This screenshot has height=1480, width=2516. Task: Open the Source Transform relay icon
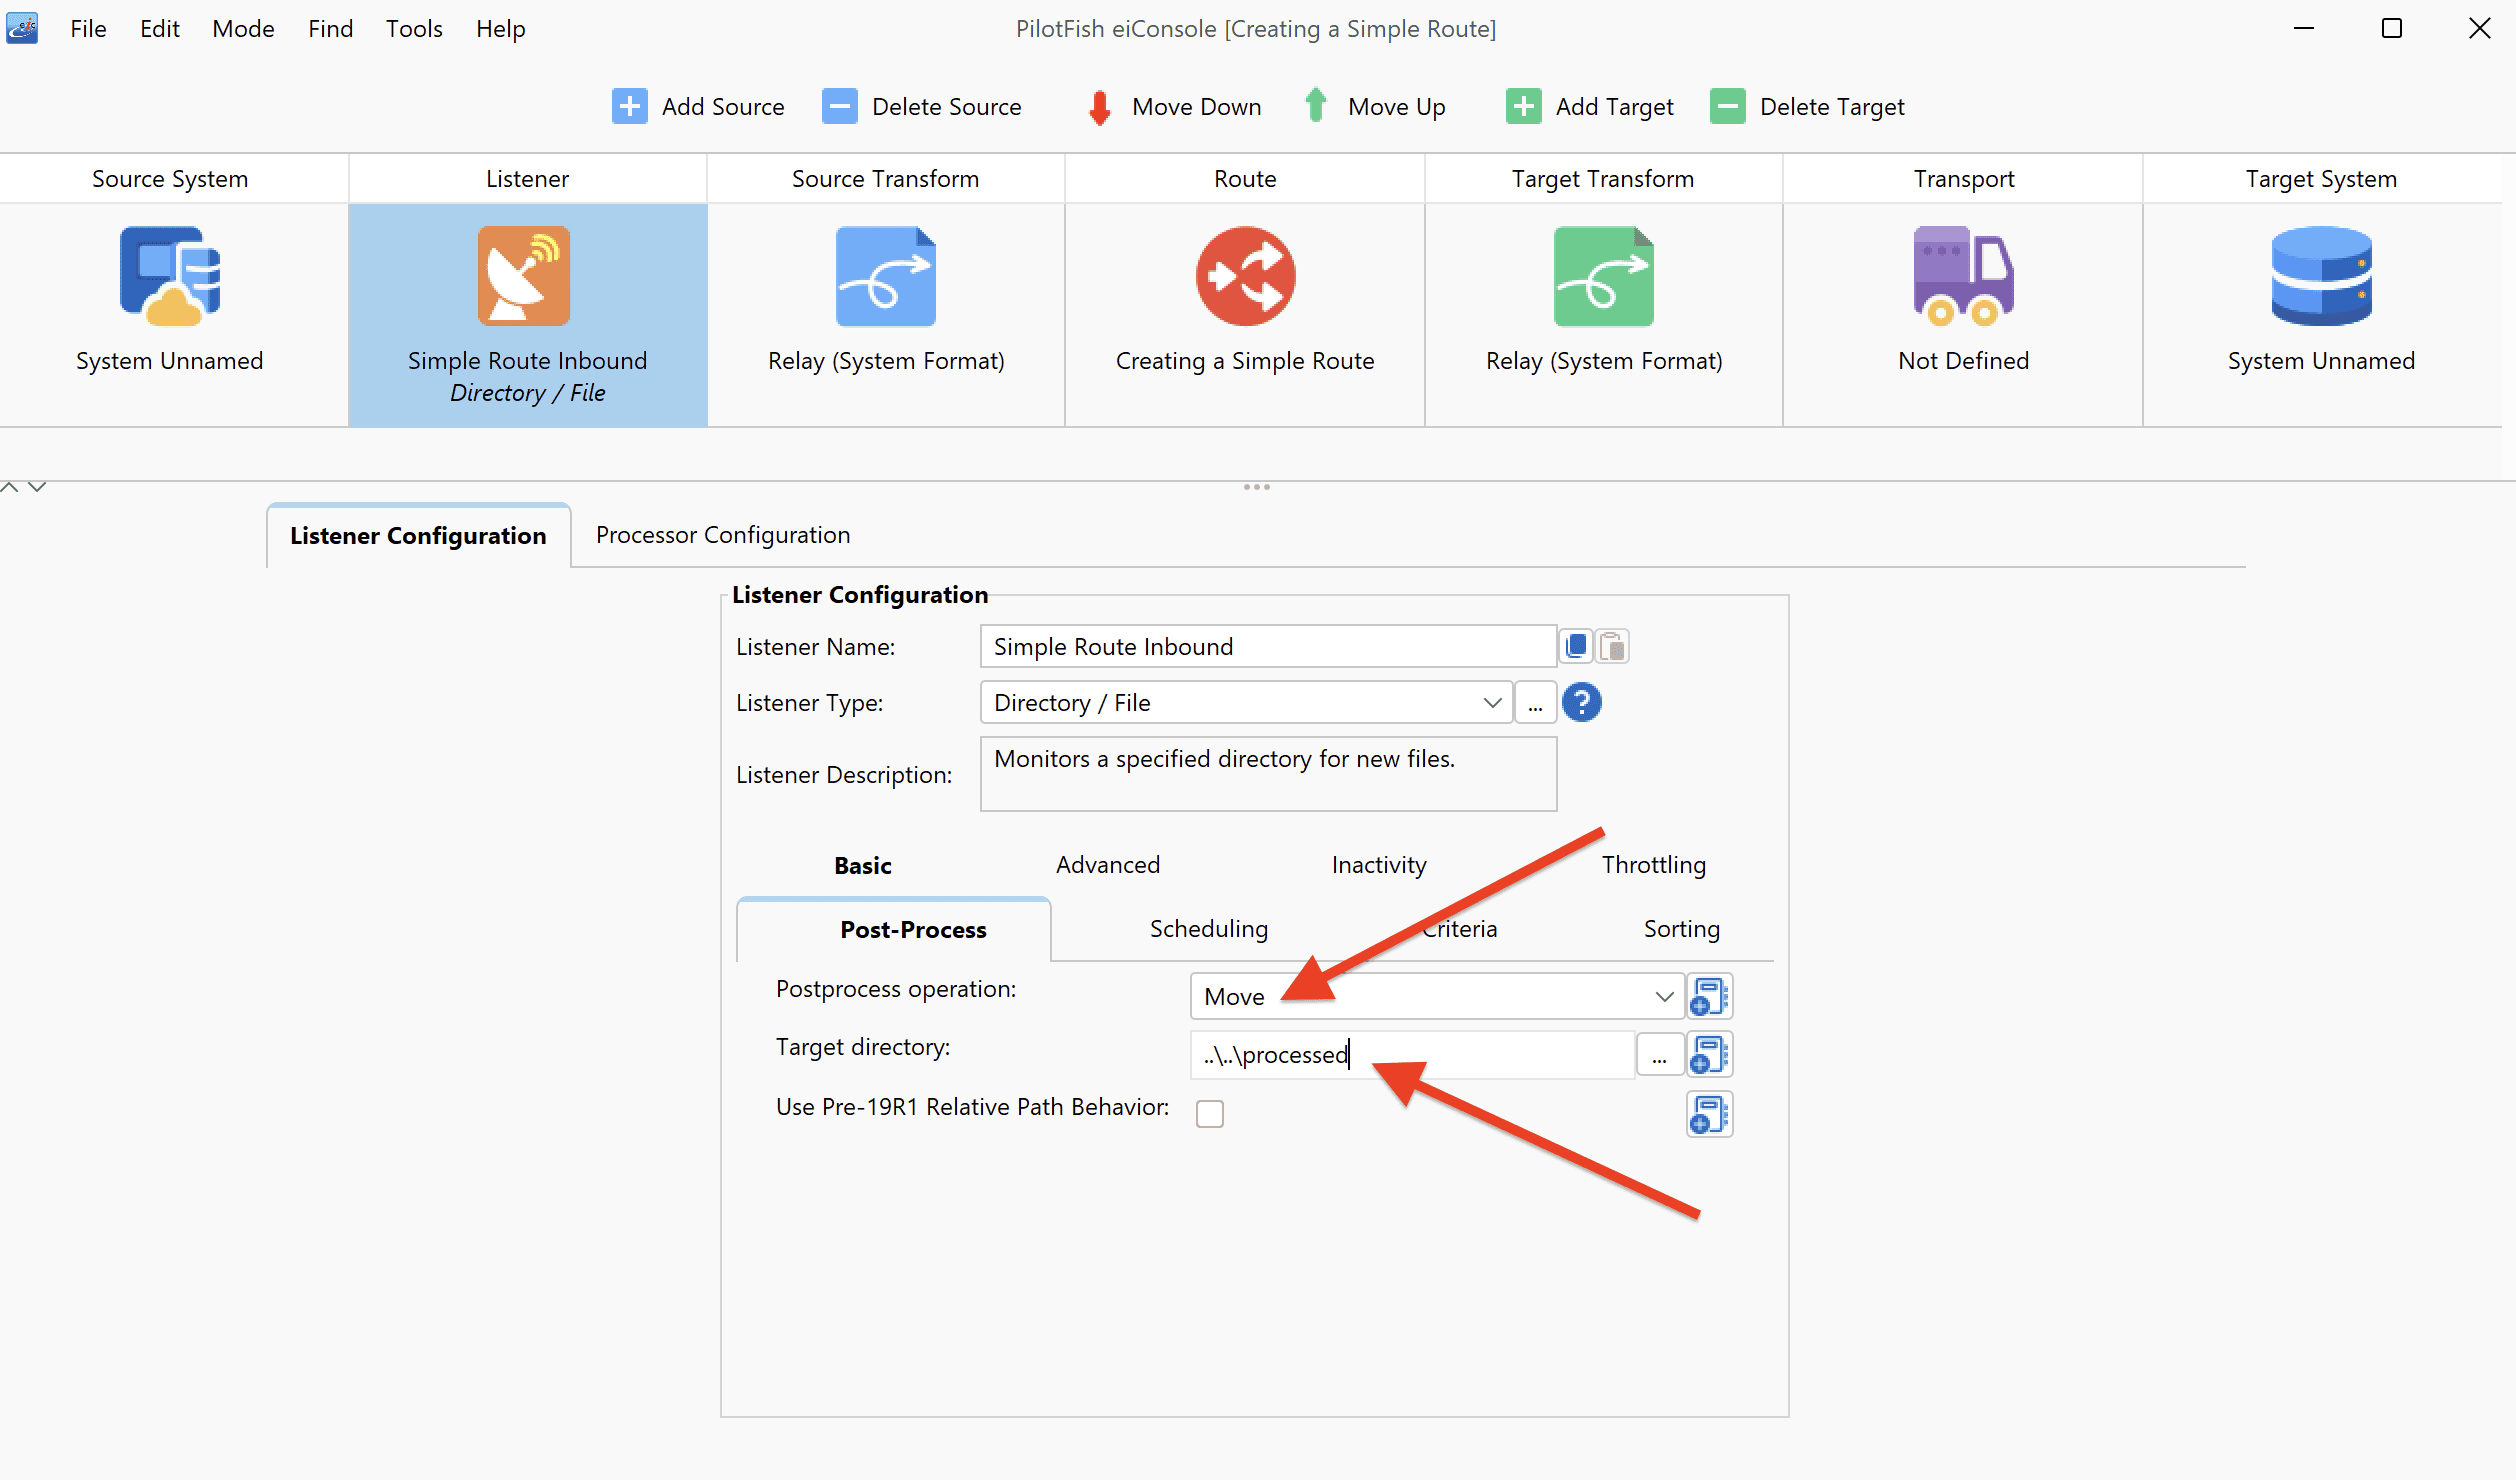[886, 276]
